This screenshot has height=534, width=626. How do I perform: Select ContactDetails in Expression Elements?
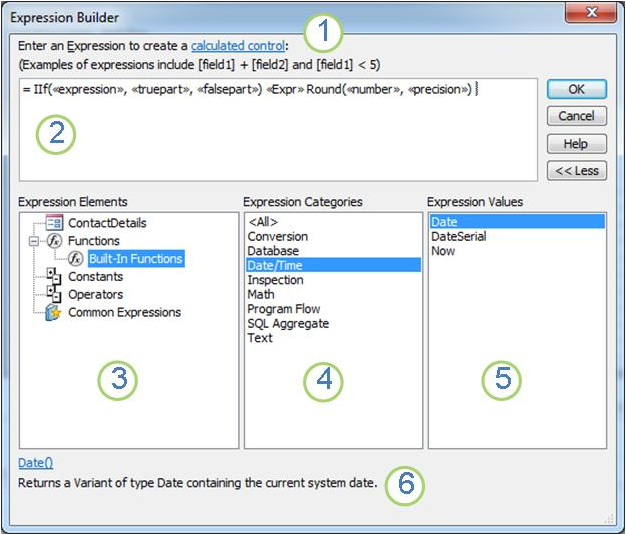tap(107, 223)
